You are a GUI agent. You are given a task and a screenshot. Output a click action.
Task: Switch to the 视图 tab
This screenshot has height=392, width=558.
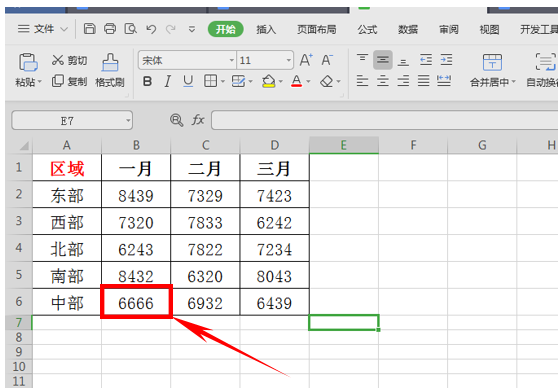(489, 29)
